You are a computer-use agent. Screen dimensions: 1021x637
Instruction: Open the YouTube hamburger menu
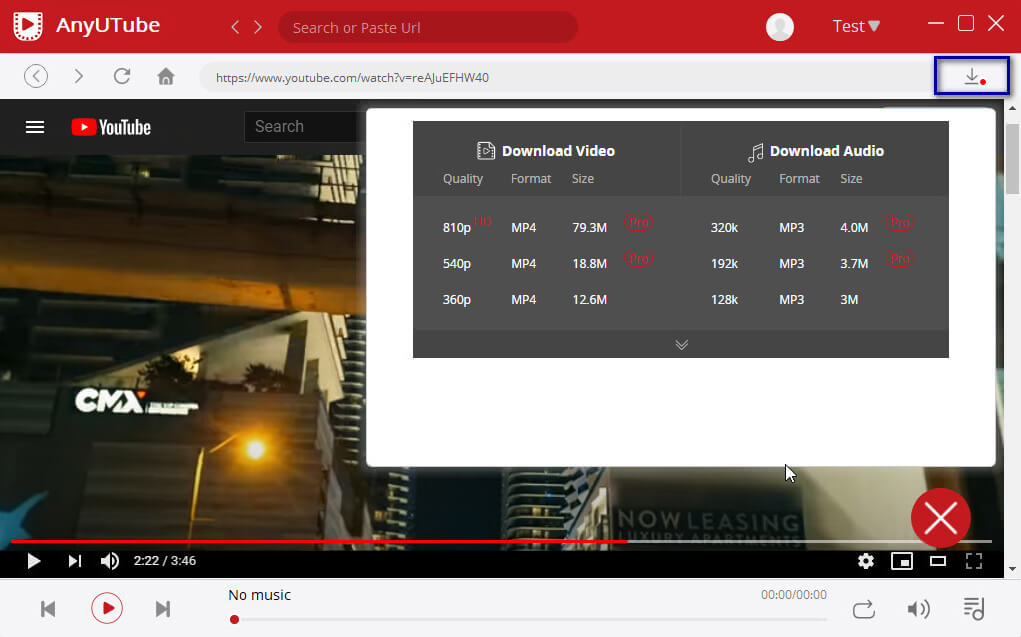[35, 127]
